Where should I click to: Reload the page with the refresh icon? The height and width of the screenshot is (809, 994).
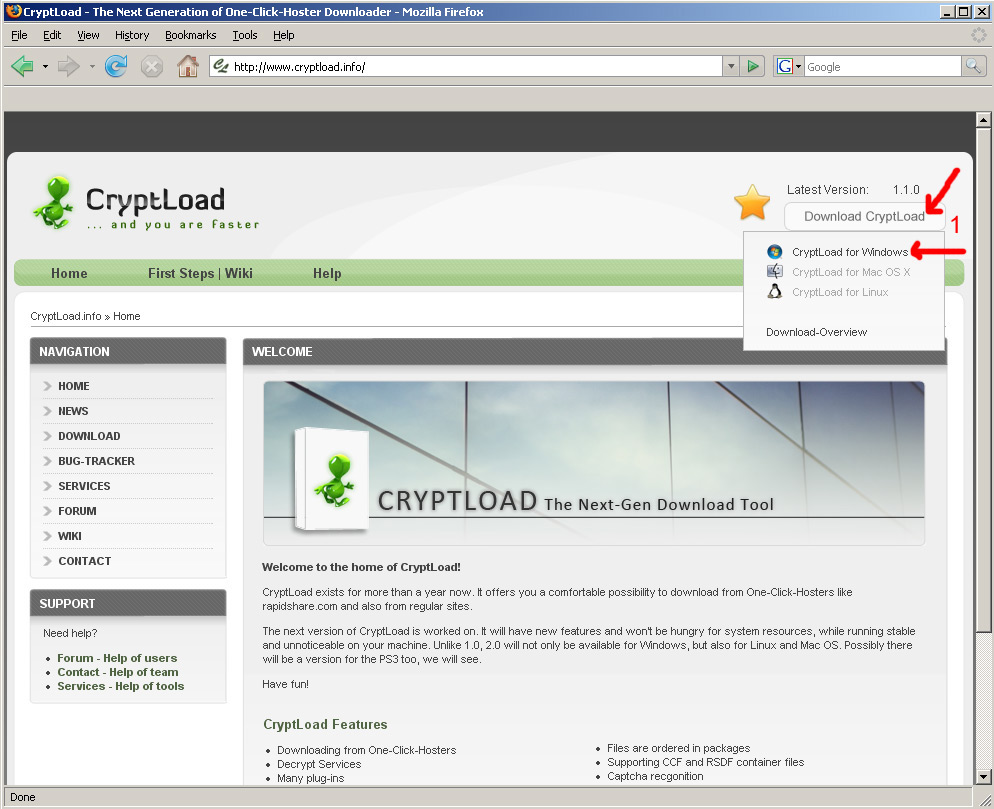116,66
